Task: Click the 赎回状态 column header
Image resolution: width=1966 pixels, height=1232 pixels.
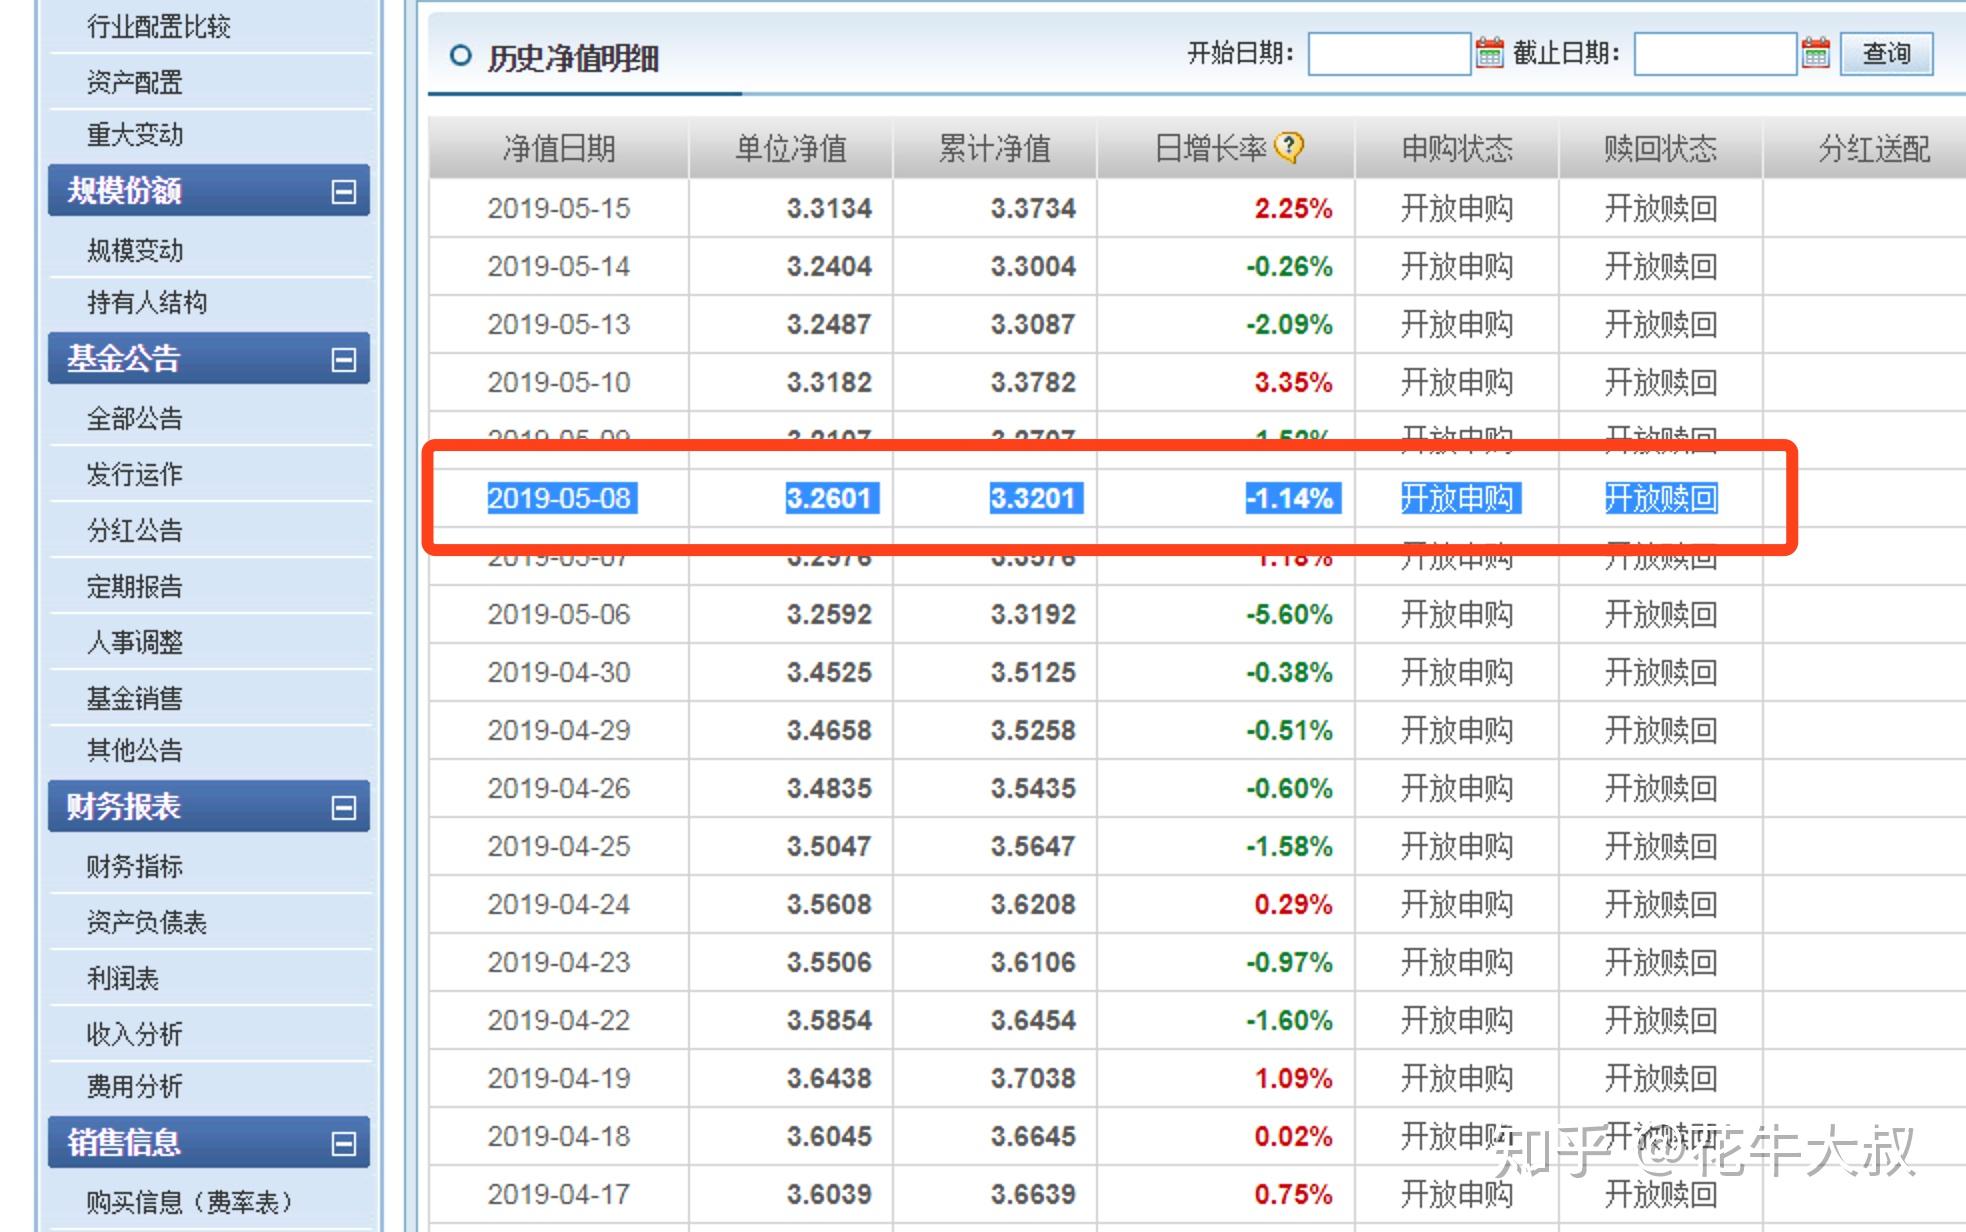Action: click(1661, 149)
